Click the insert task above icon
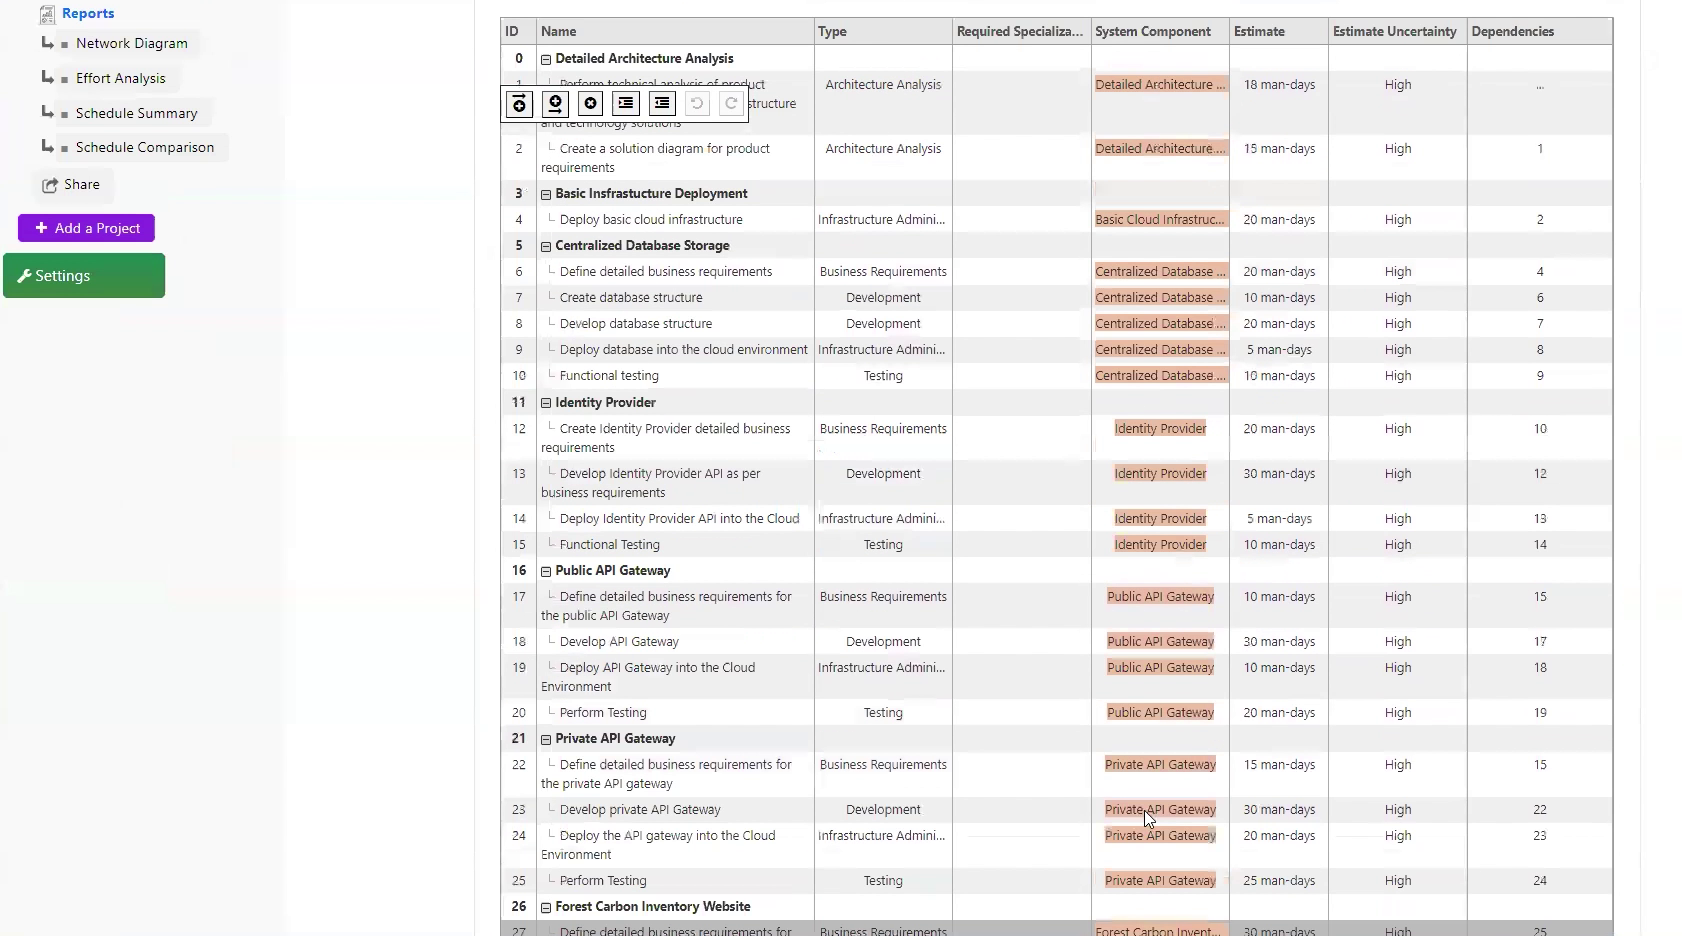The width and height of the screenshot is (1682, 936). click(519, 104)
